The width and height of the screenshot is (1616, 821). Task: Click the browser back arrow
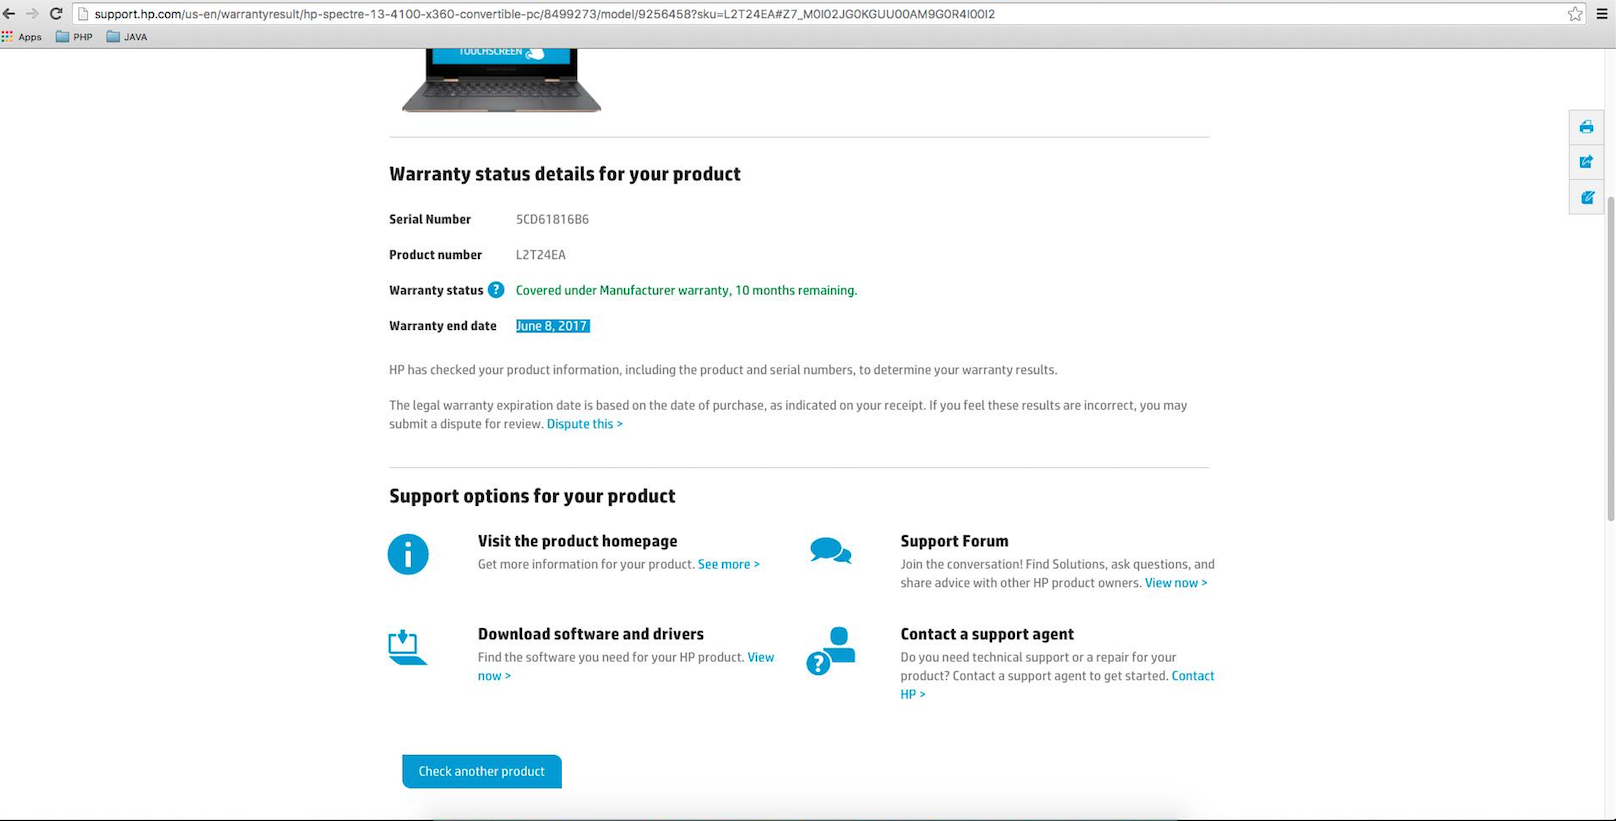[x=9, y=14]
